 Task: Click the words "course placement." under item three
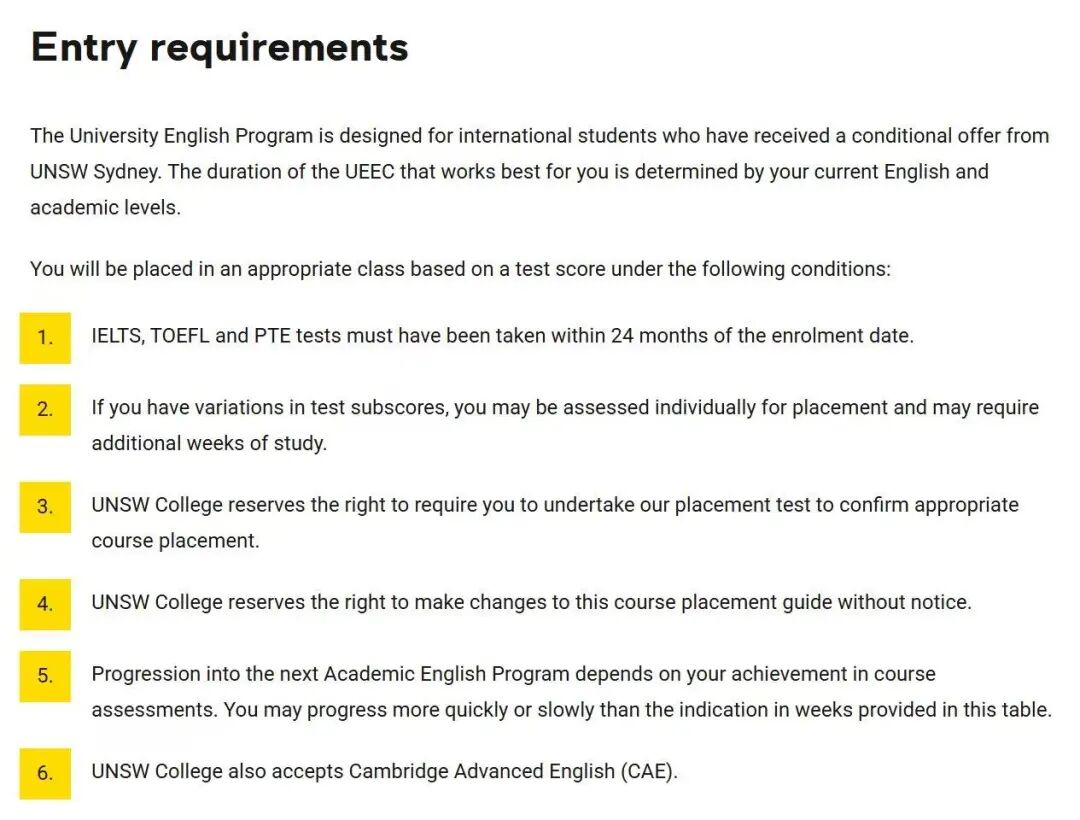click(175, 540)
